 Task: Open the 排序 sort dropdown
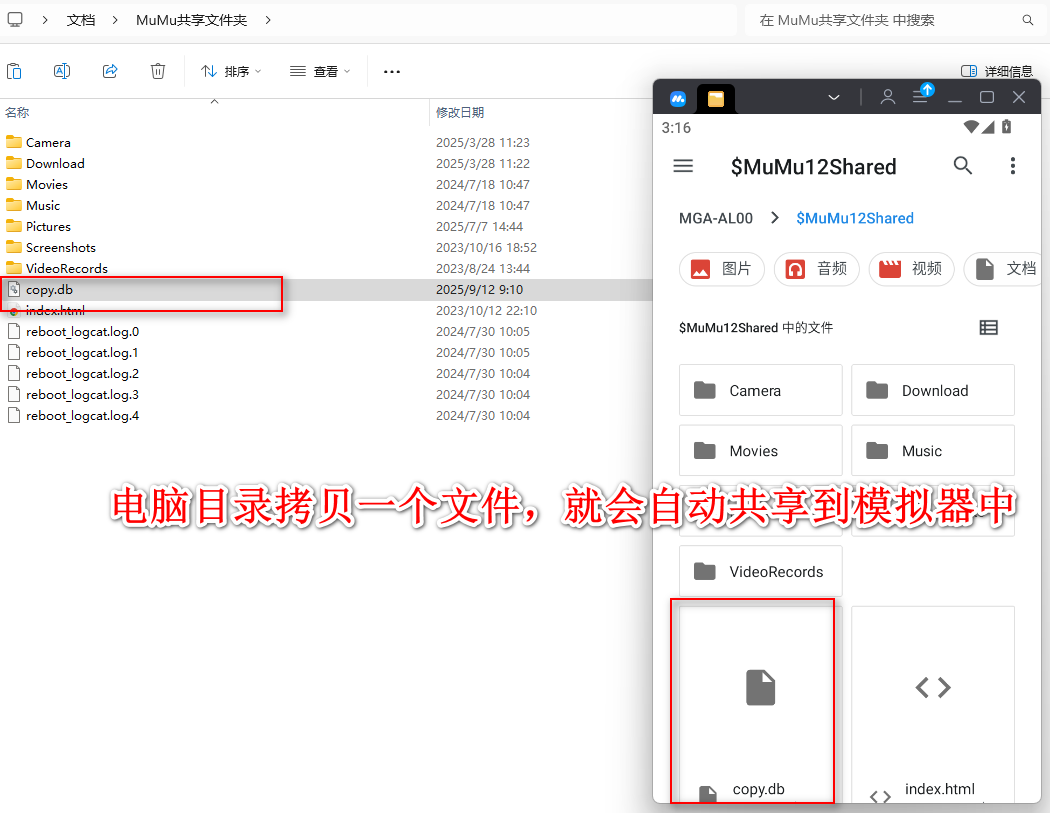pyautogui.click(x=231, y=71)
